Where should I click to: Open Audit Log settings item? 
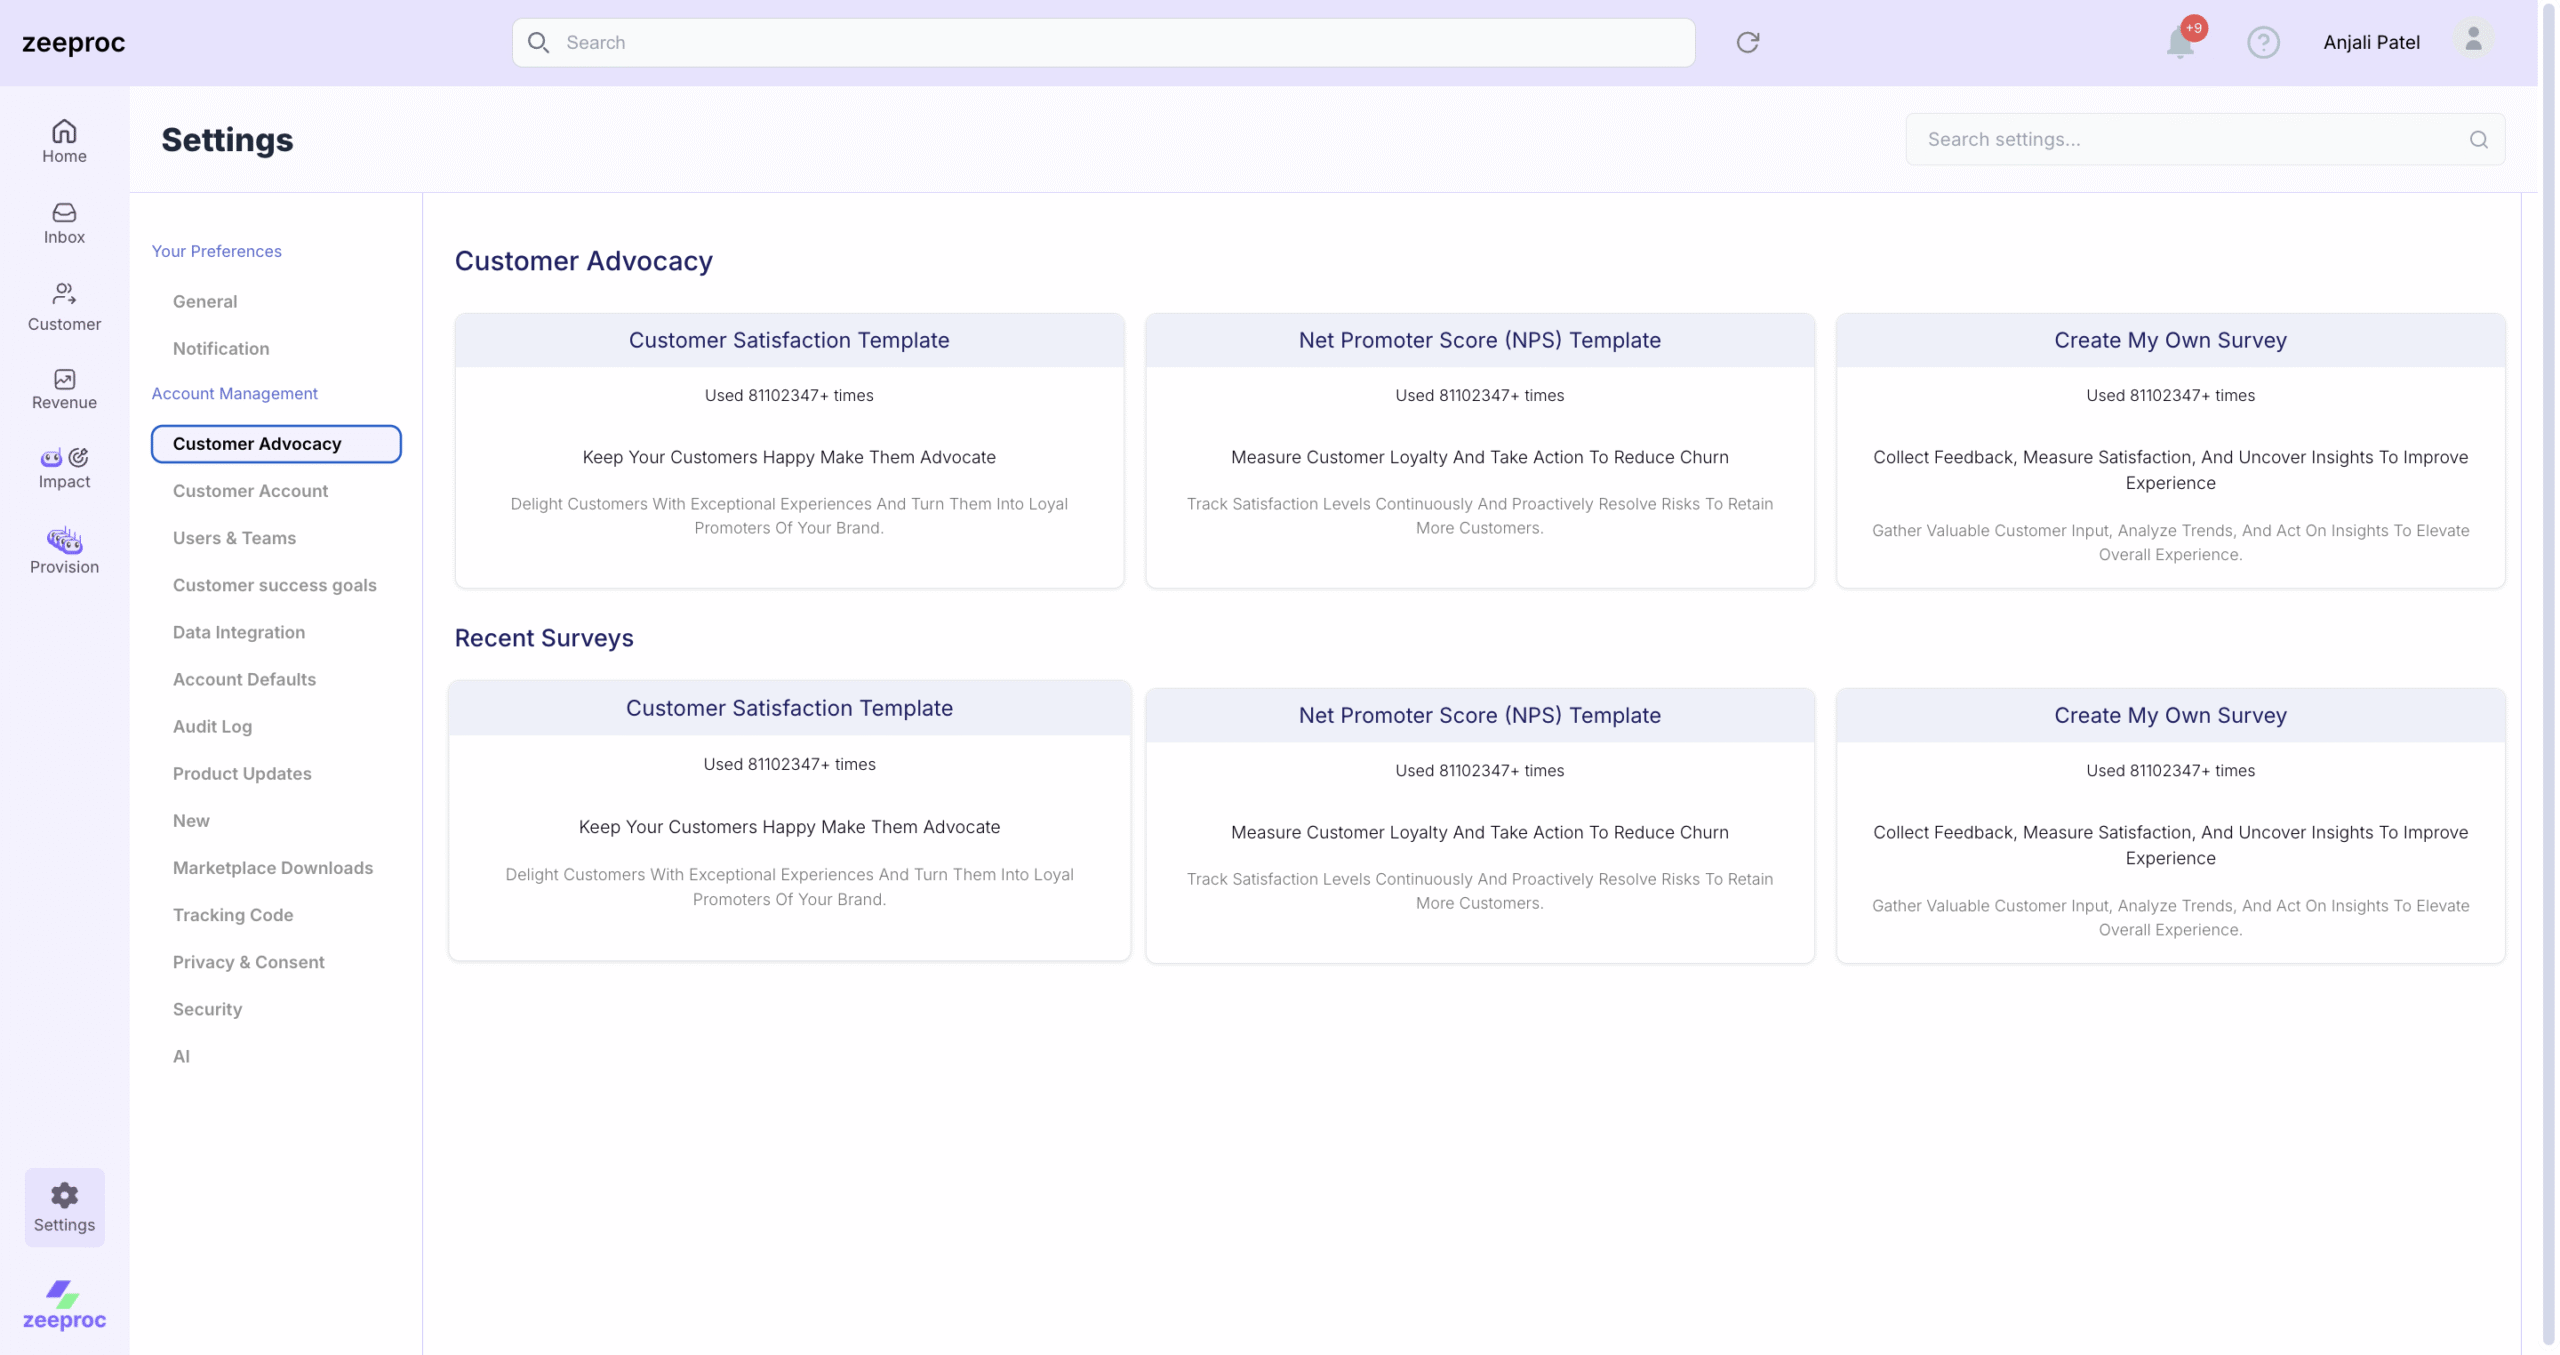[x=212, y=727]
